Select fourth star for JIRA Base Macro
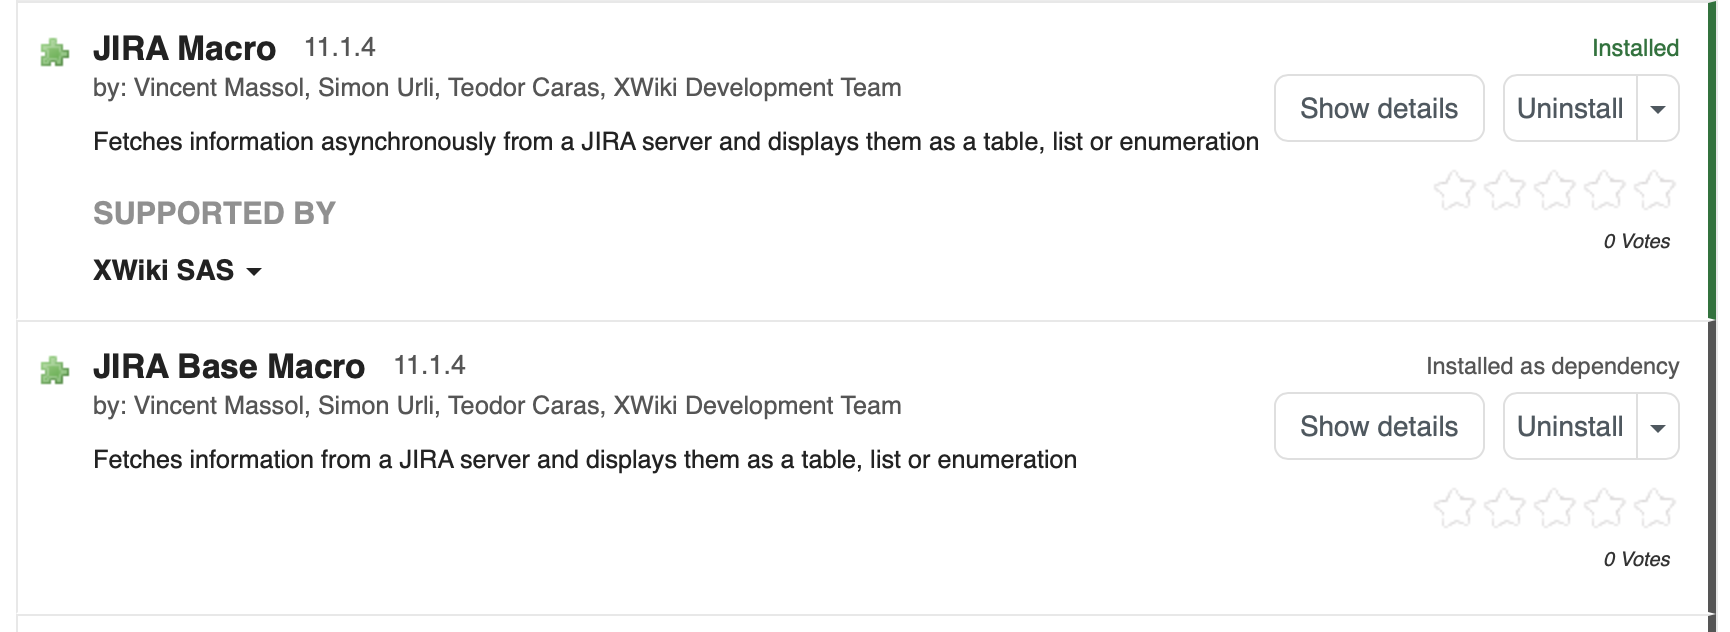 tap(1605, 508)
